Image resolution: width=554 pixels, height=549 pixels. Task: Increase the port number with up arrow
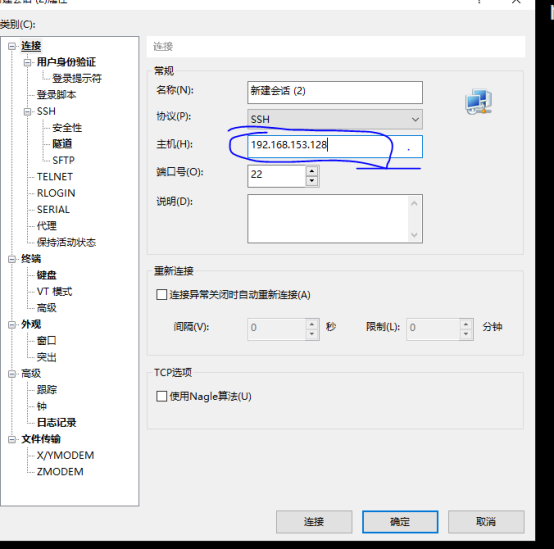(312, 171)
